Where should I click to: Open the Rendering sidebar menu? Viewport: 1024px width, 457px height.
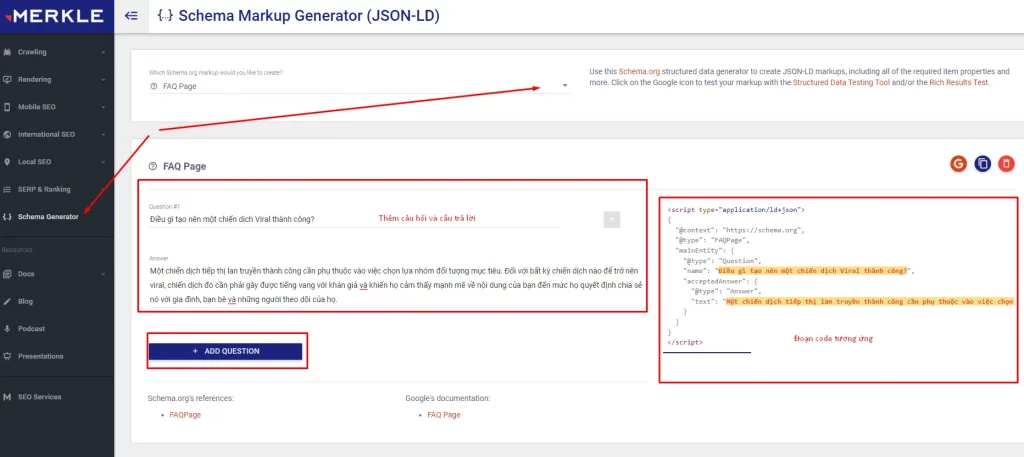[x=57, y=80]
